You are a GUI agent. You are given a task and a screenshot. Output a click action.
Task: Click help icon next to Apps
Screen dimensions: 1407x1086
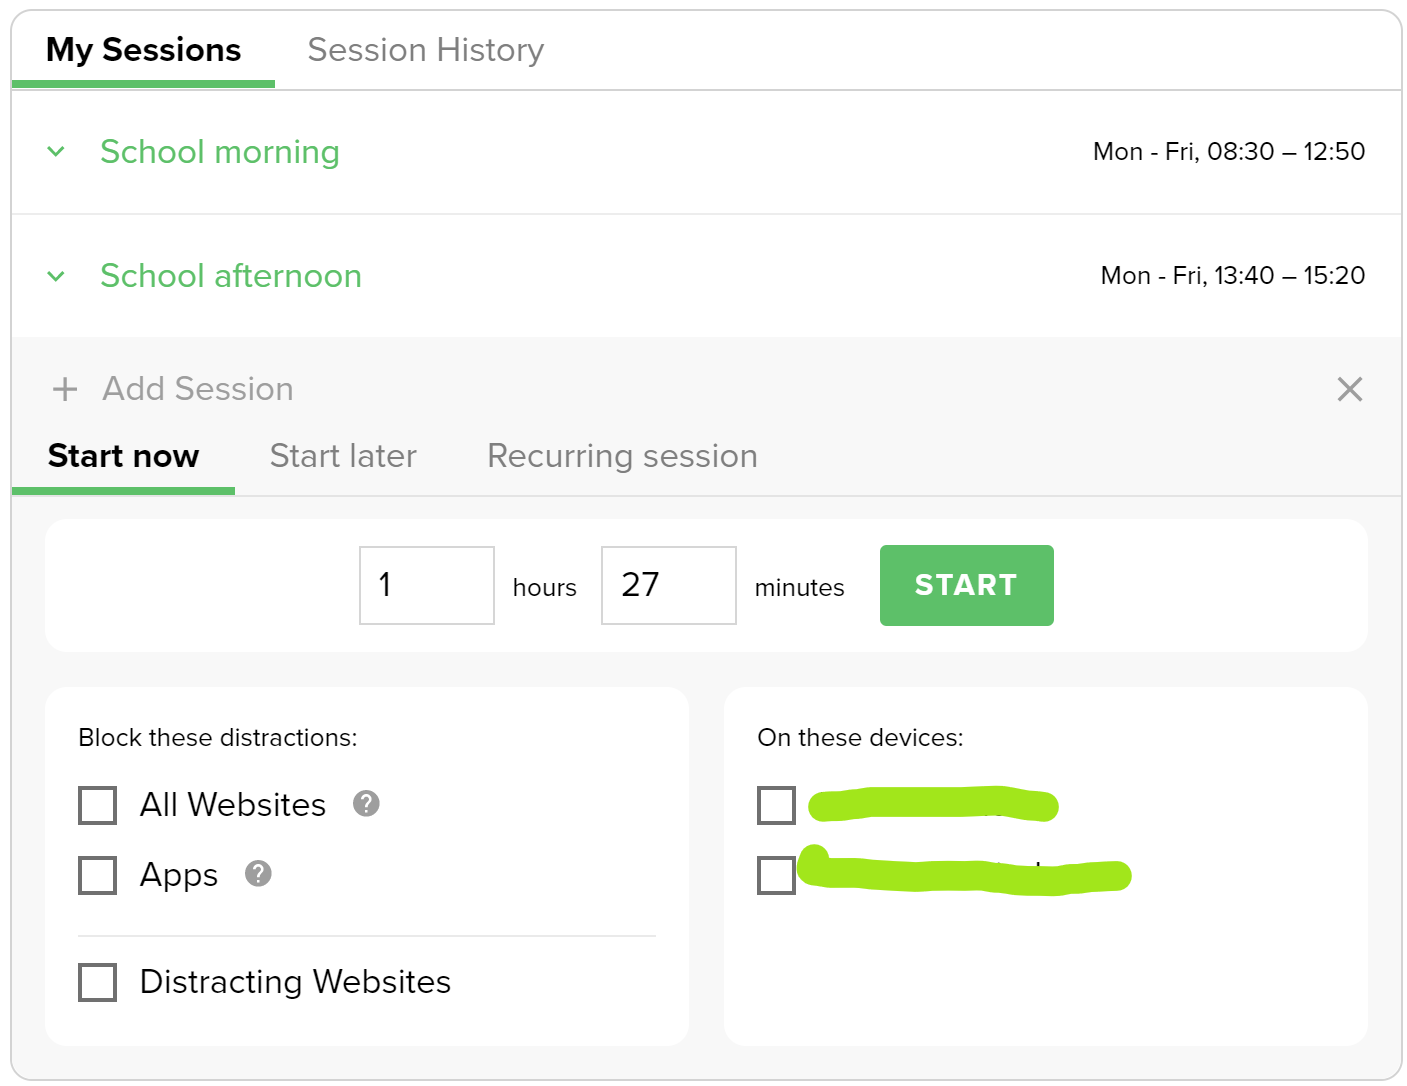coord(258,873)
